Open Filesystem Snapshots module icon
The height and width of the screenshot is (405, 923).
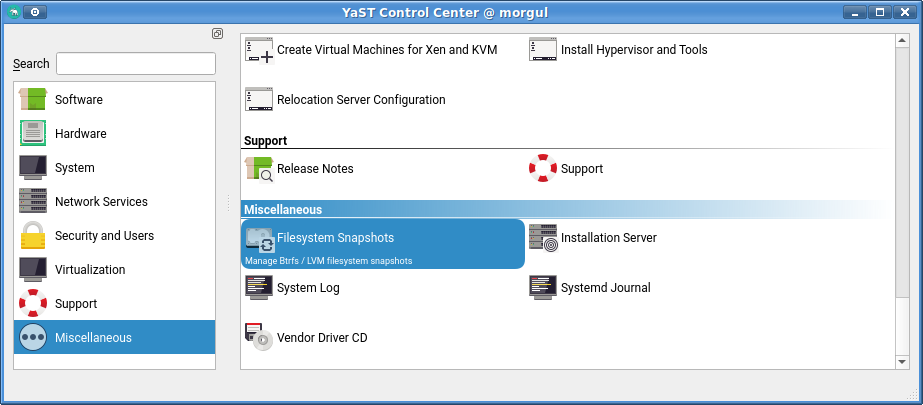[260, 239]
